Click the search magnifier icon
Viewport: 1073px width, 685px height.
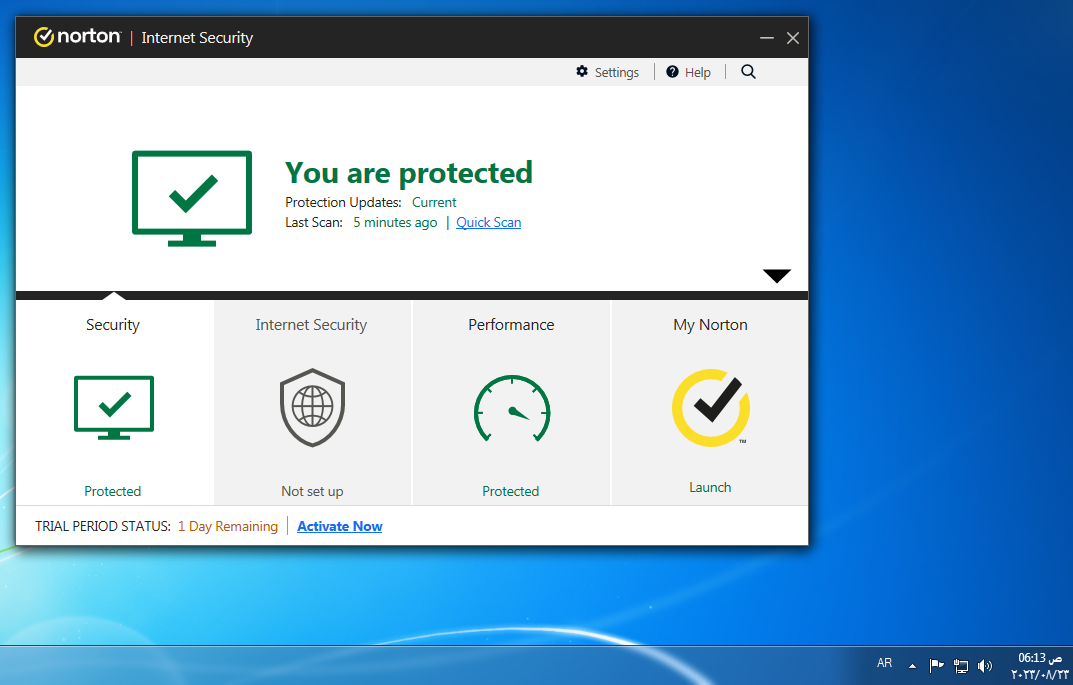tap(748, 72)
